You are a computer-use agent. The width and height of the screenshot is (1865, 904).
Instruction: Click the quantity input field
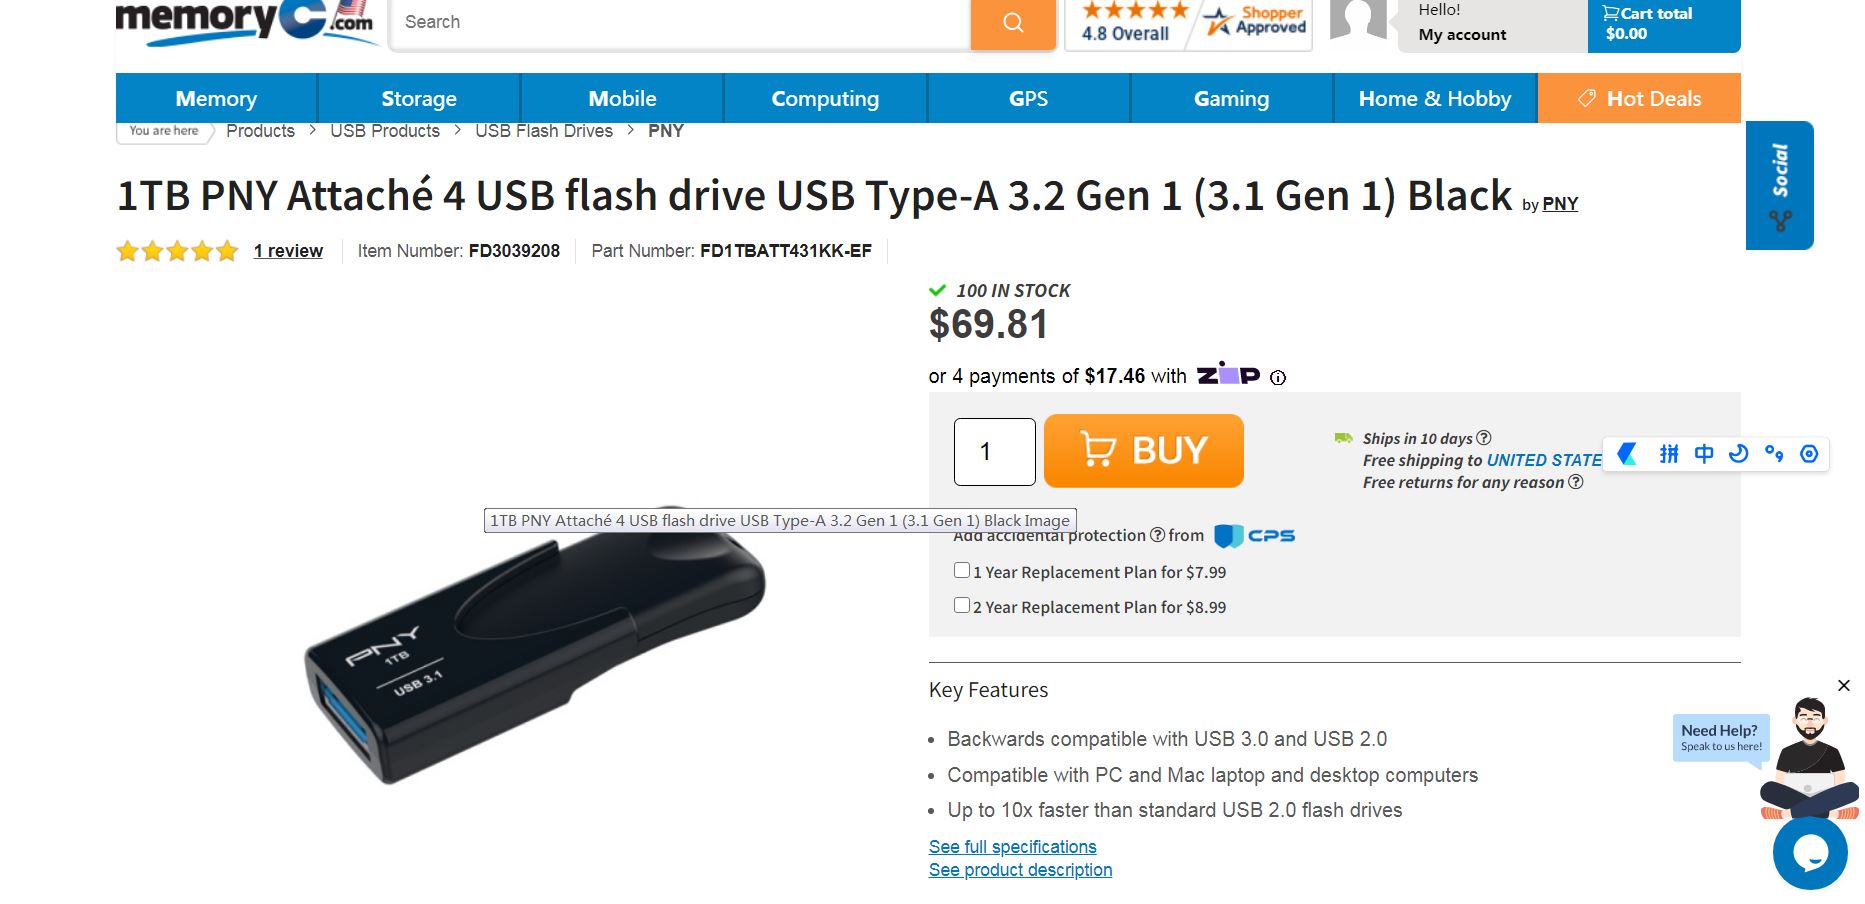[994, 452]
